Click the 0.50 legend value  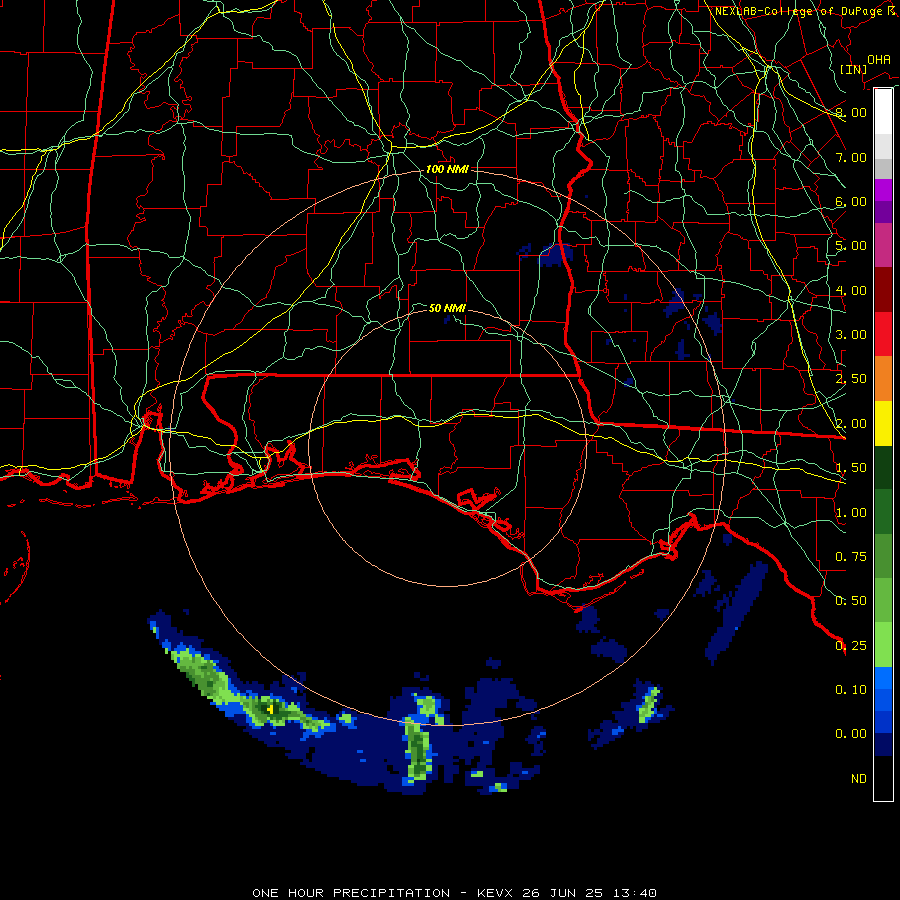click(851, 601)
